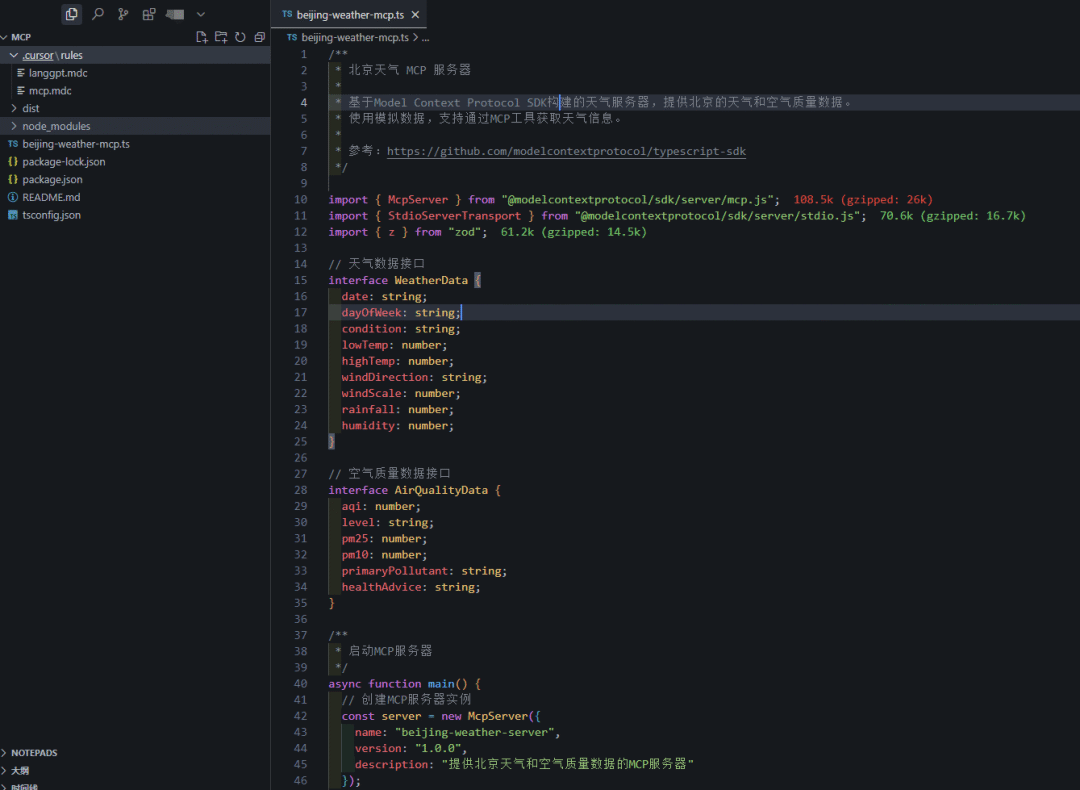1080x790 pixels.
Task: Click the closing brace on line 25
Action: (x=331, y=441)
